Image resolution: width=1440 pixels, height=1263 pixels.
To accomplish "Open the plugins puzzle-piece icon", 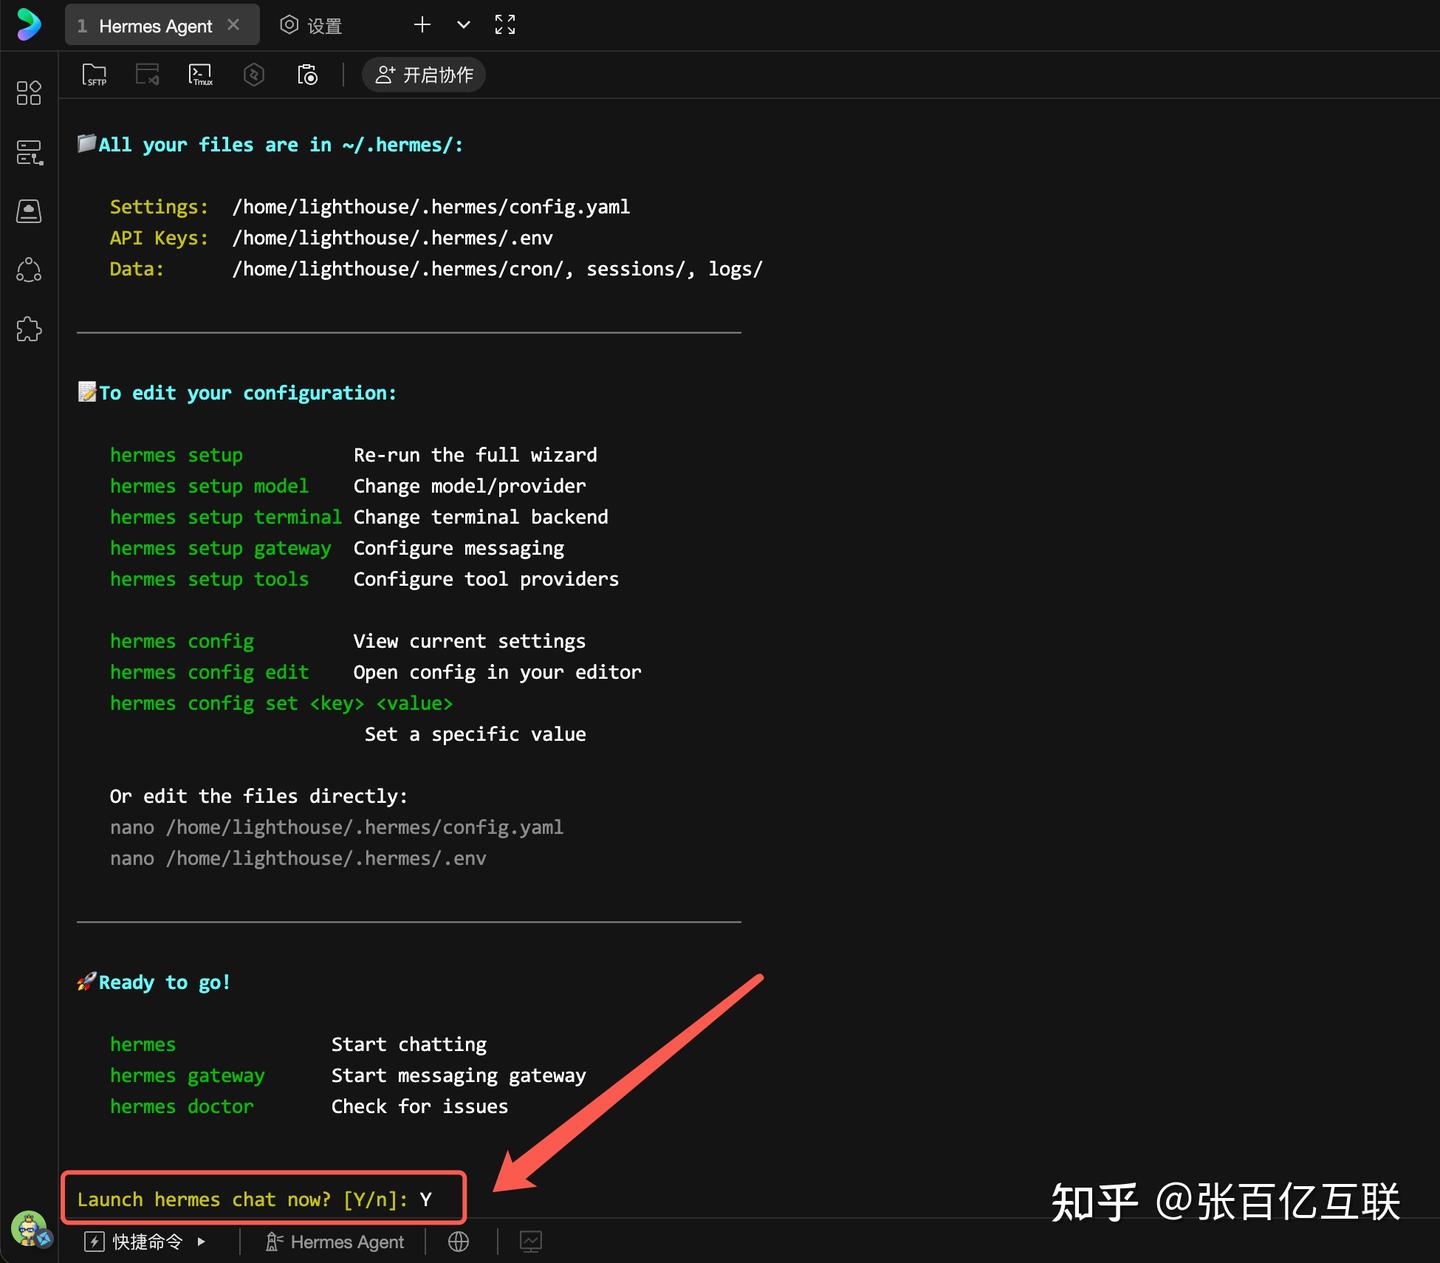I will click(x=29, y=329).
